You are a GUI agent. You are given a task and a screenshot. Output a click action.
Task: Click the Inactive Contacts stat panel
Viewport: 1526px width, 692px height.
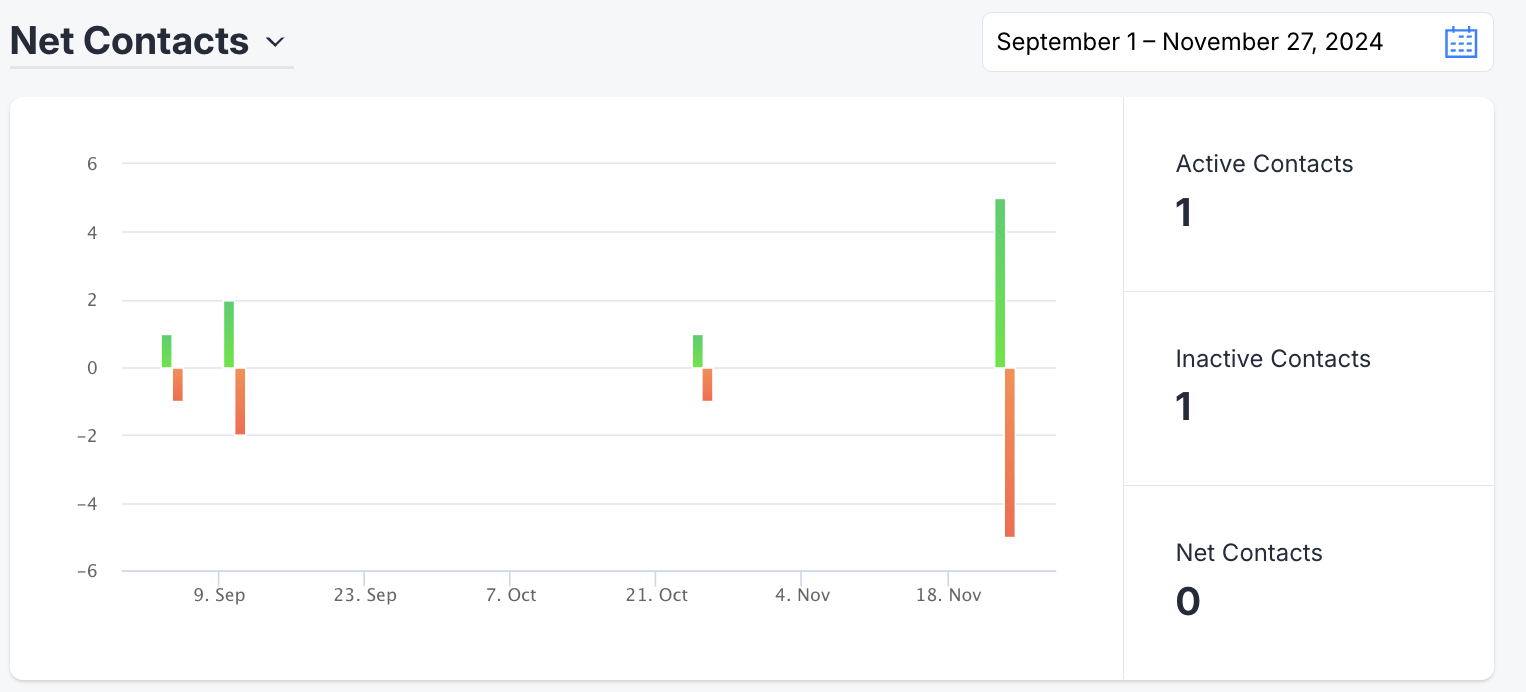(x=1309, y=389)
